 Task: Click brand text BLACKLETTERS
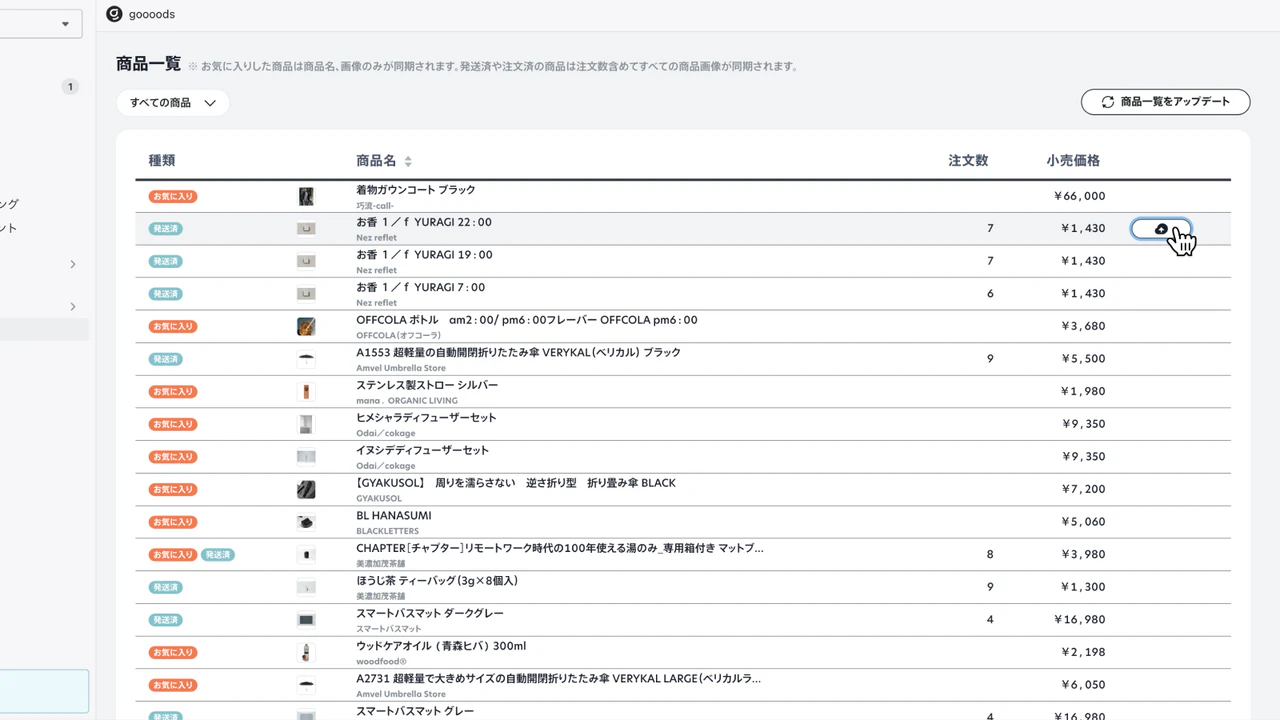coord(388,531)
